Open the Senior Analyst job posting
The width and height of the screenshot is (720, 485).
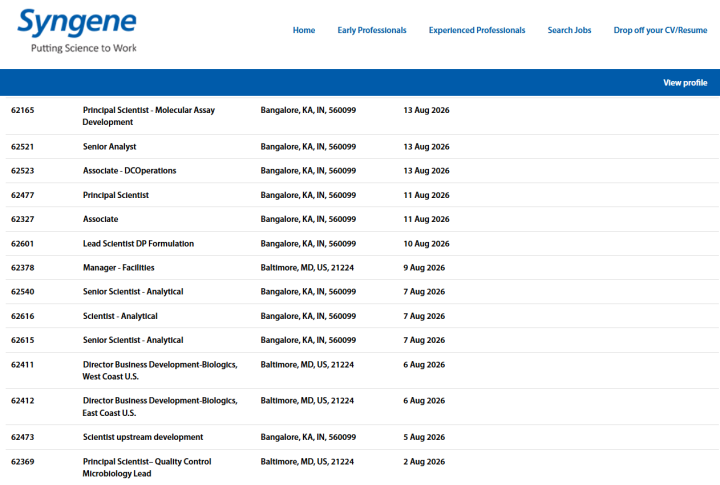click(x=110, y=147)
